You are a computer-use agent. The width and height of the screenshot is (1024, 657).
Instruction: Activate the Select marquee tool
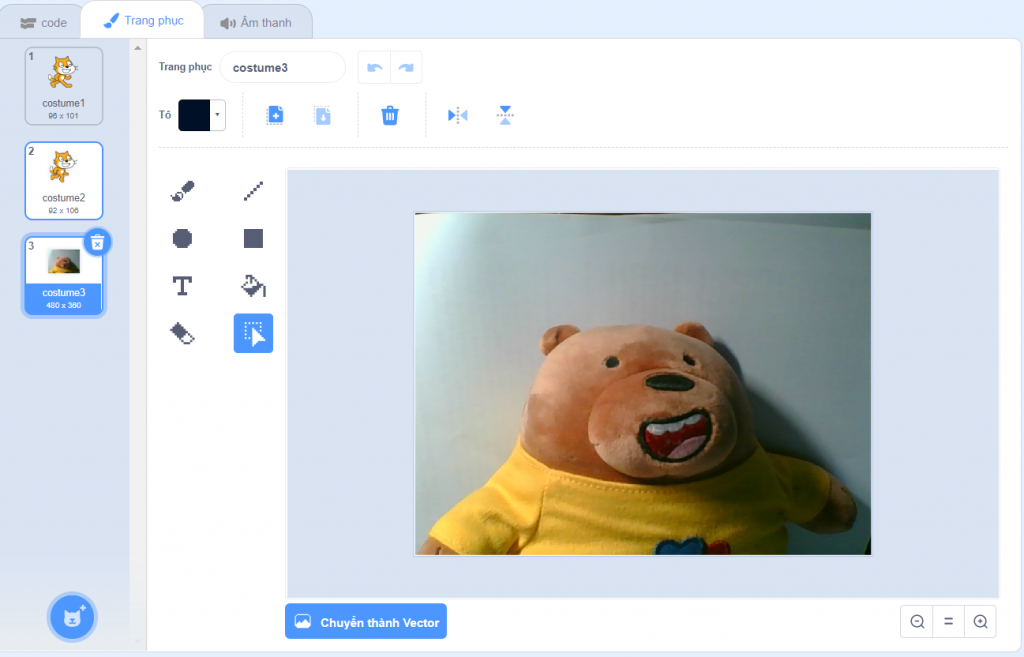pos(253,333)
